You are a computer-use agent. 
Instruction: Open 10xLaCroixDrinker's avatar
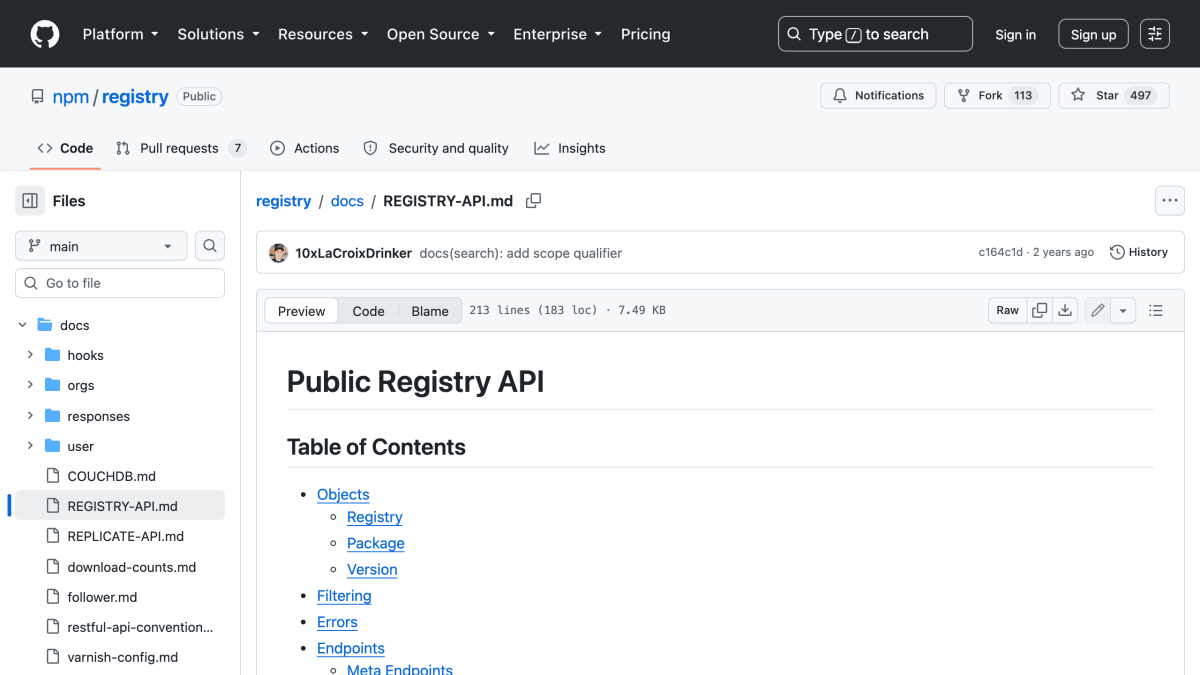[279, 253]
